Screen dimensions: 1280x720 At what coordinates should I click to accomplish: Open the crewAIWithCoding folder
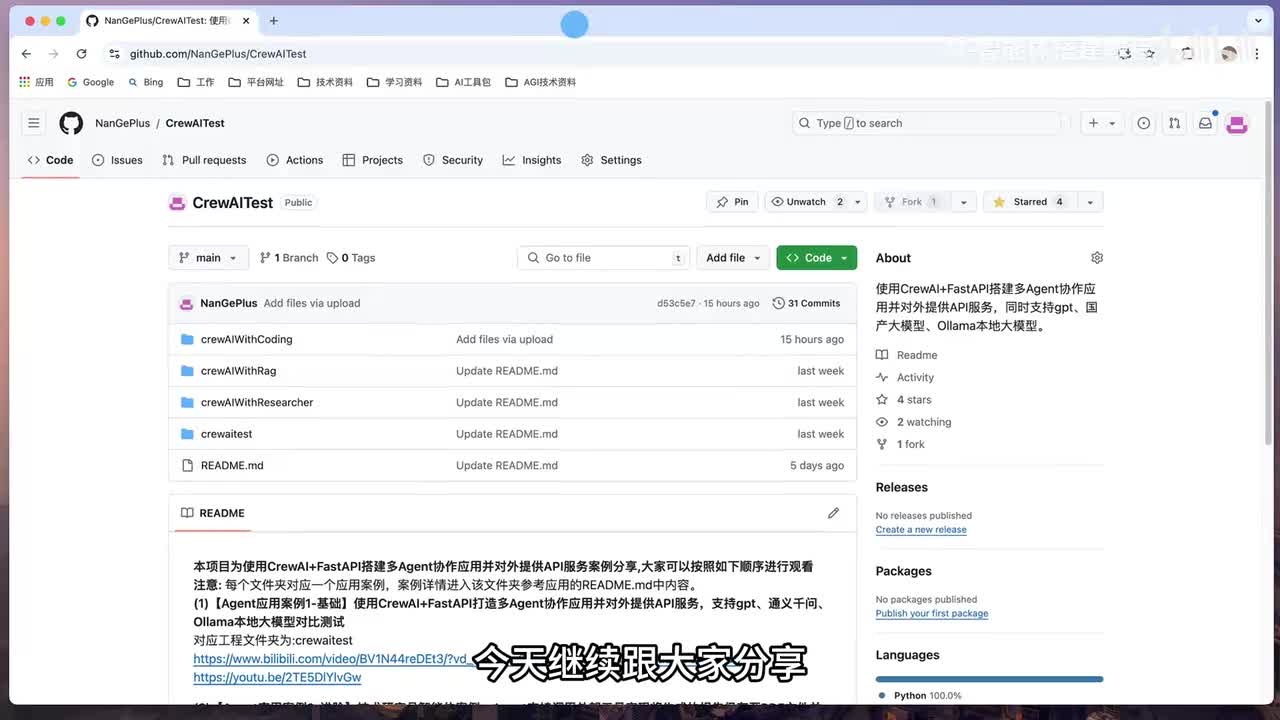(246, 339)
